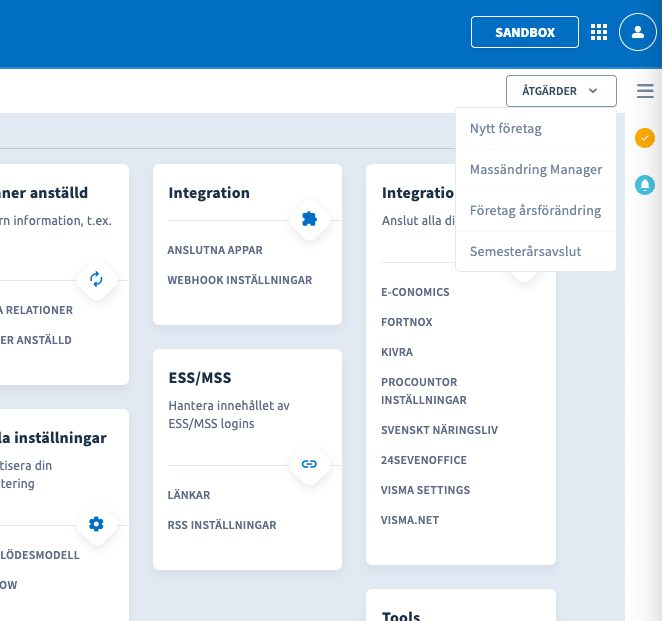Click the ESS/MSS chain link icon
The image size is (662, 621).
310,464
